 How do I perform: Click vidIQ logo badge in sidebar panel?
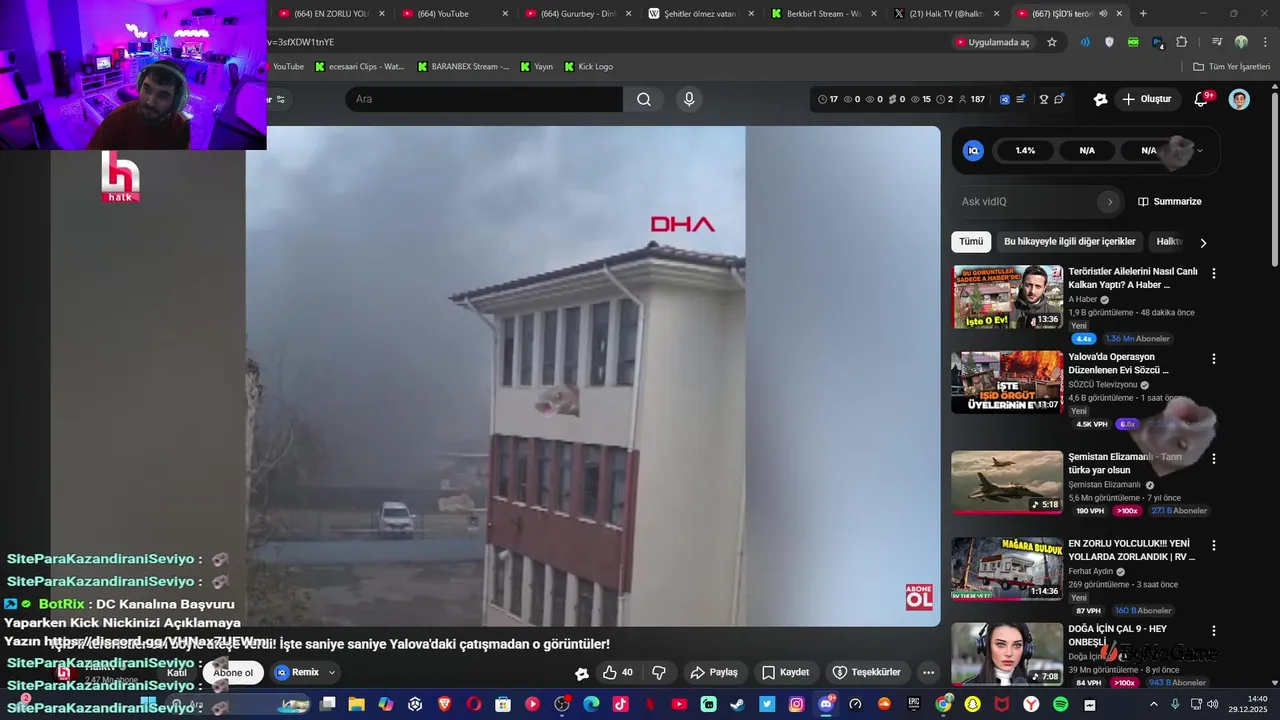coord(973,150)
